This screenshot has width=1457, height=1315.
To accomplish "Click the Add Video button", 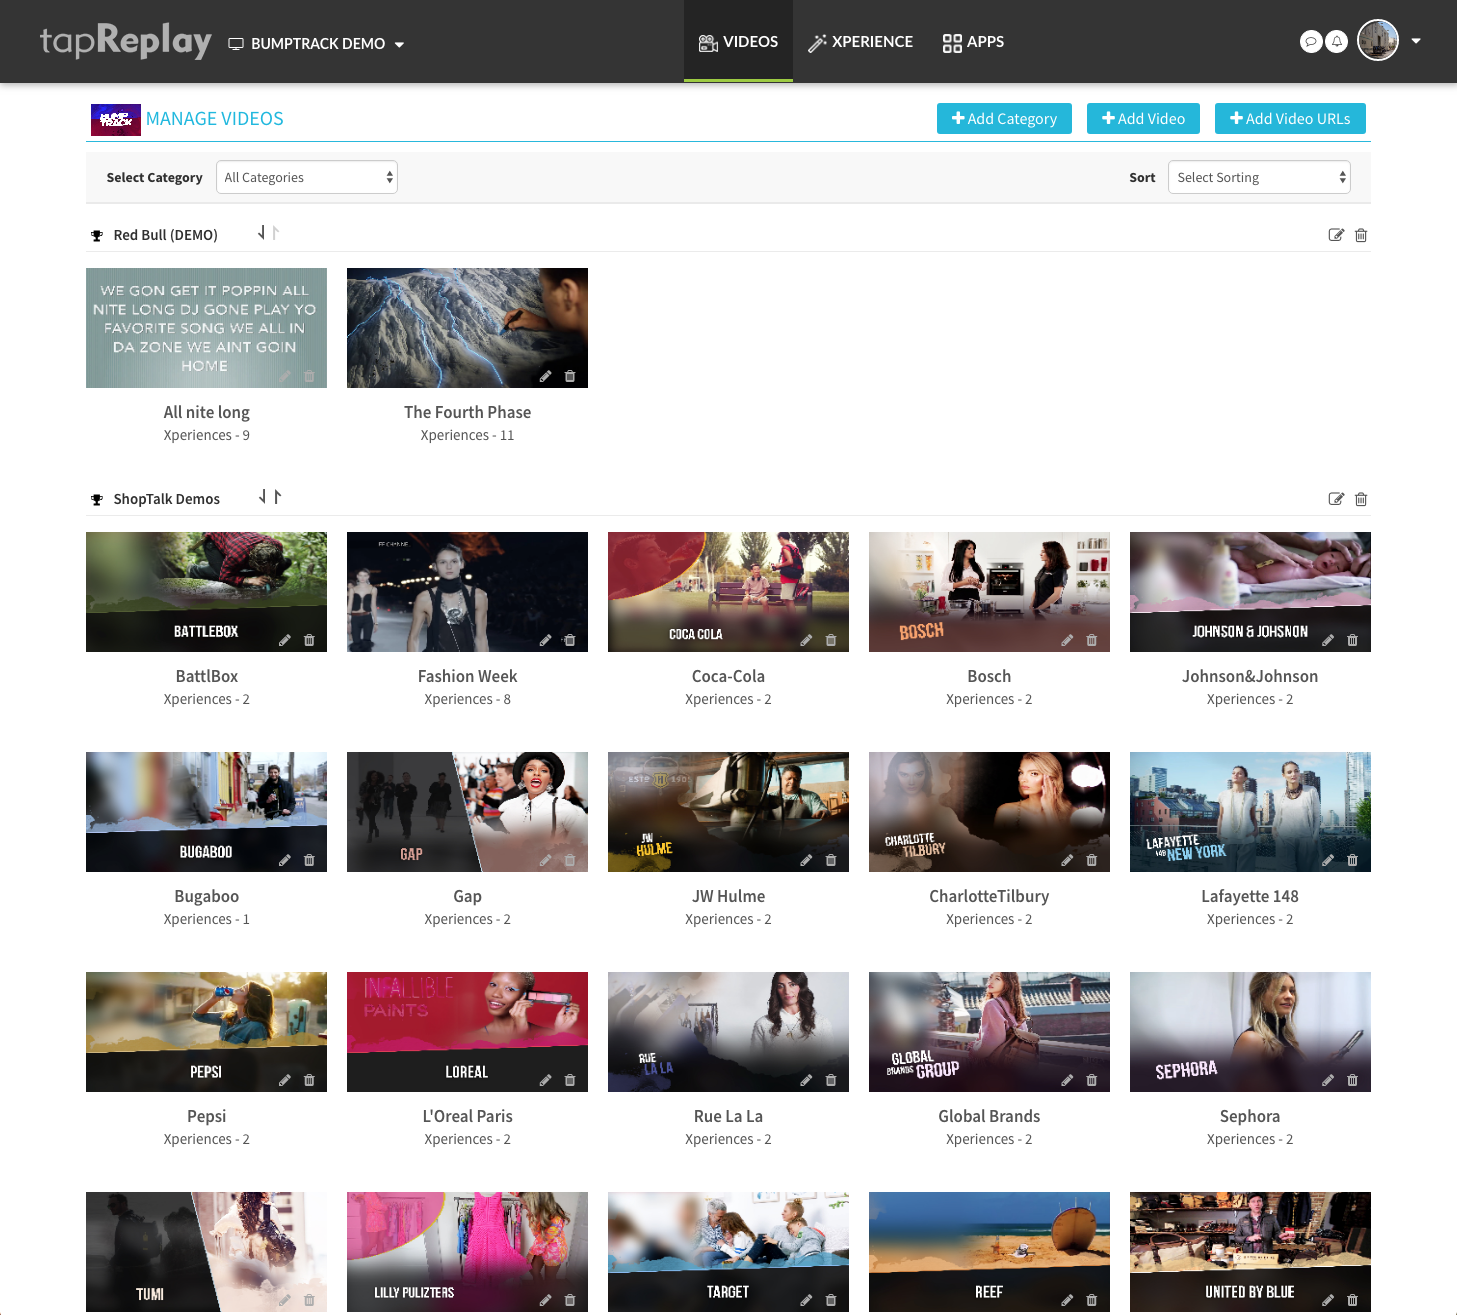I will (1143, 118).
